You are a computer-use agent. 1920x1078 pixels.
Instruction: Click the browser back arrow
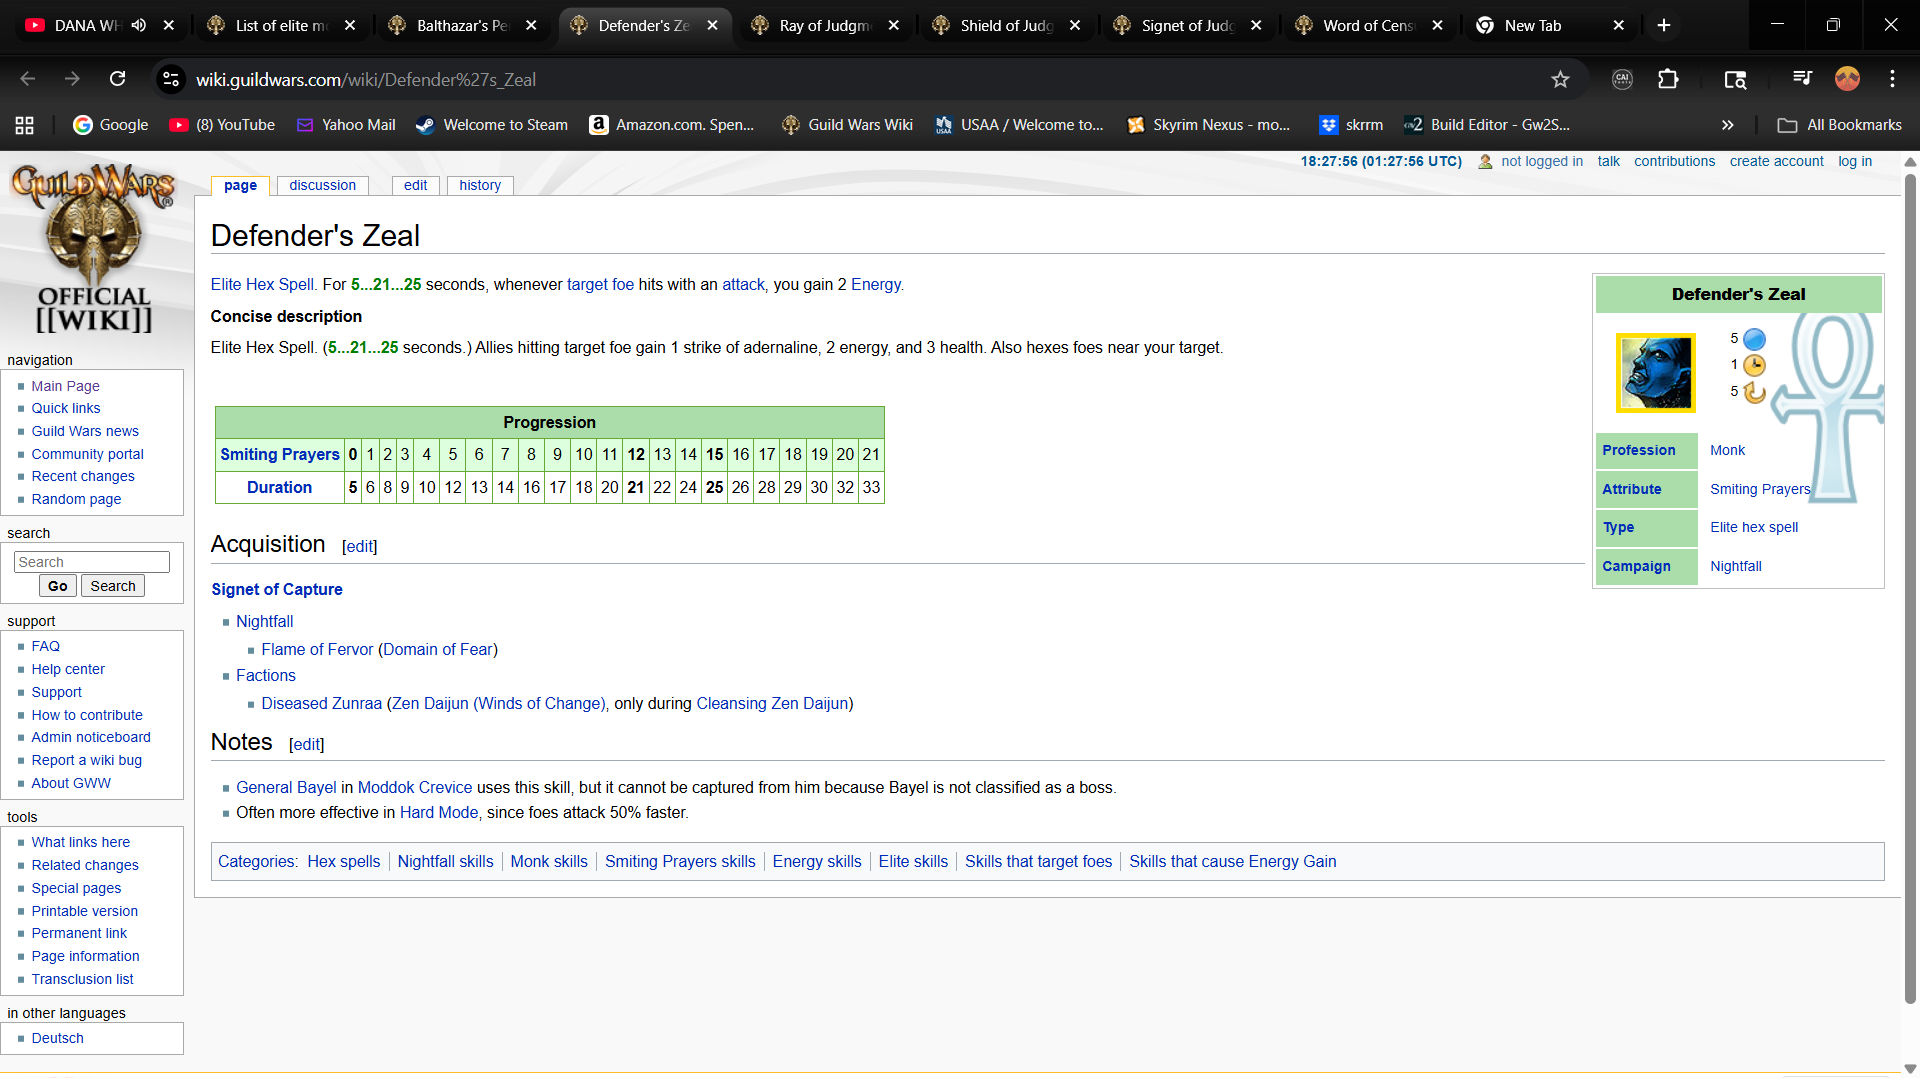pyautogui.click(x=28, y=79)
